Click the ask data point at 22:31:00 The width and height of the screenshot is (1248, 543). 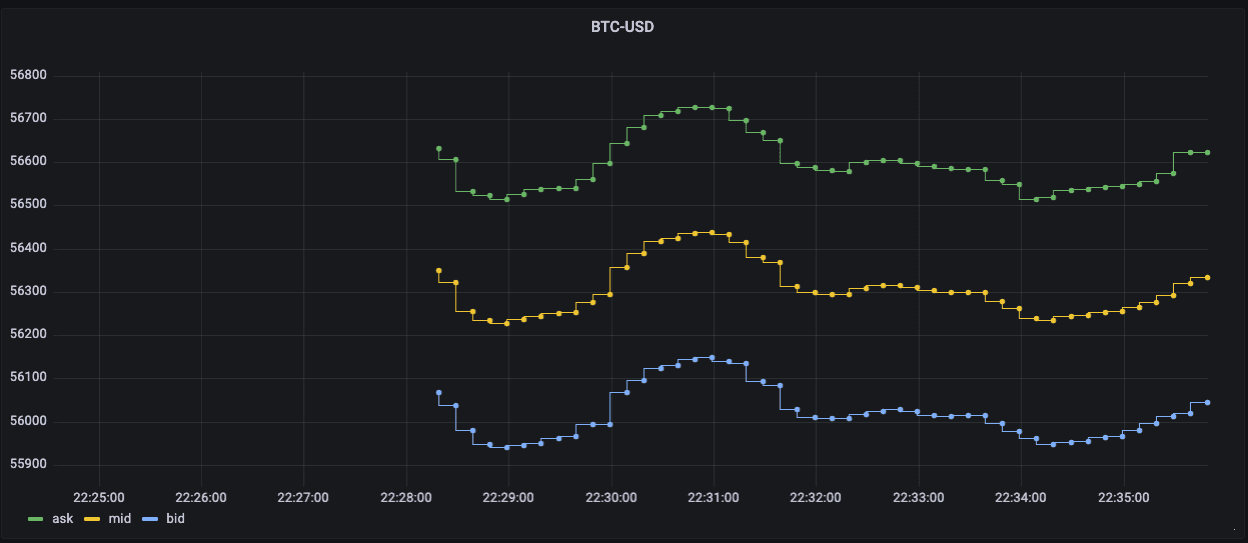[712, 107]
